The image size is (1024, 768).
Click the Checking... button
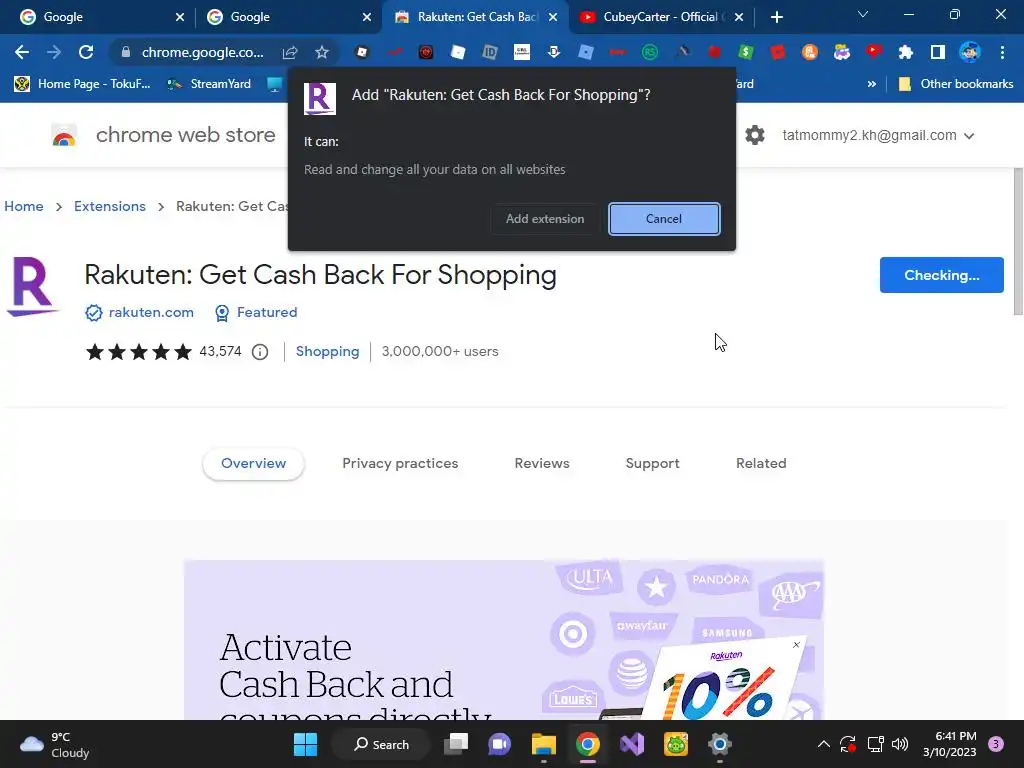coord(941,275)
